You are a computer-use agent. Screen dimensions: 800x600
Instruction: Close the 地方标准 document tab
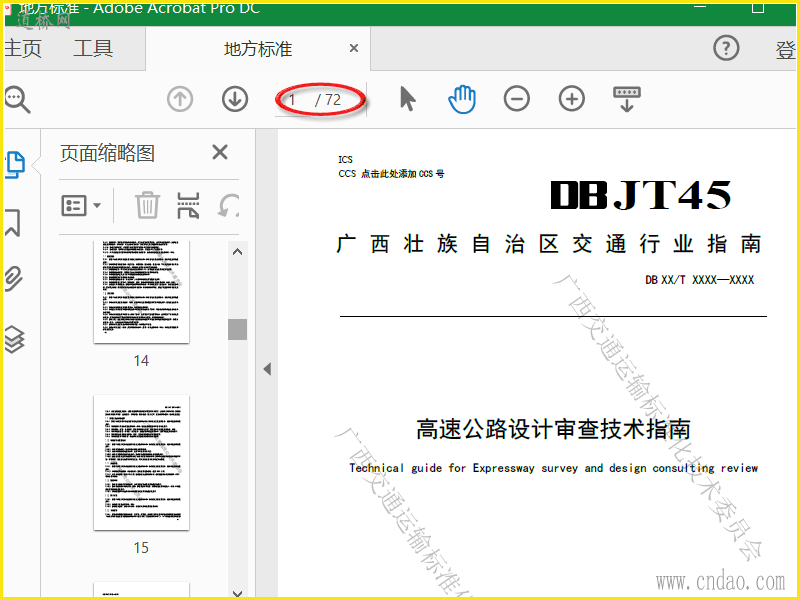[354, 48]
